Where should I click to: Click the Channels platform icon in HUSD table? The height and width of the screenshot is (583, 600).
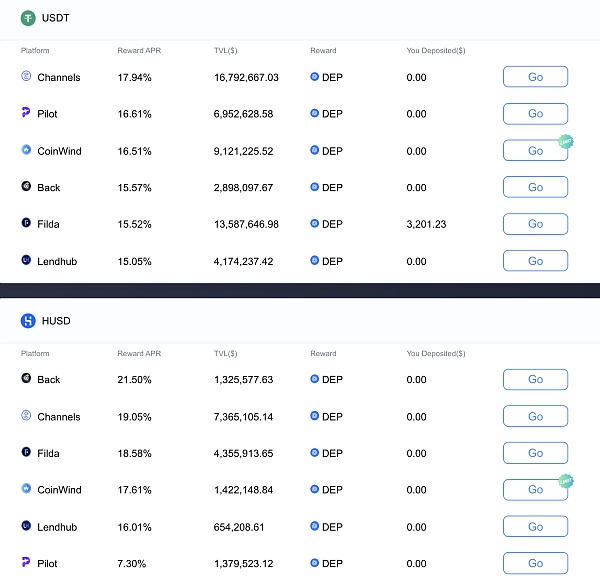pyautogui.click(x=26, y=415)
